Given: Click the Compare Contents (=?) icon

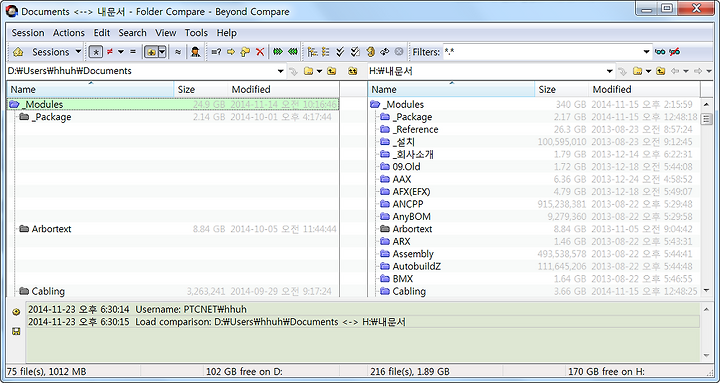Looking at the screenshot, I should [216, 52].
